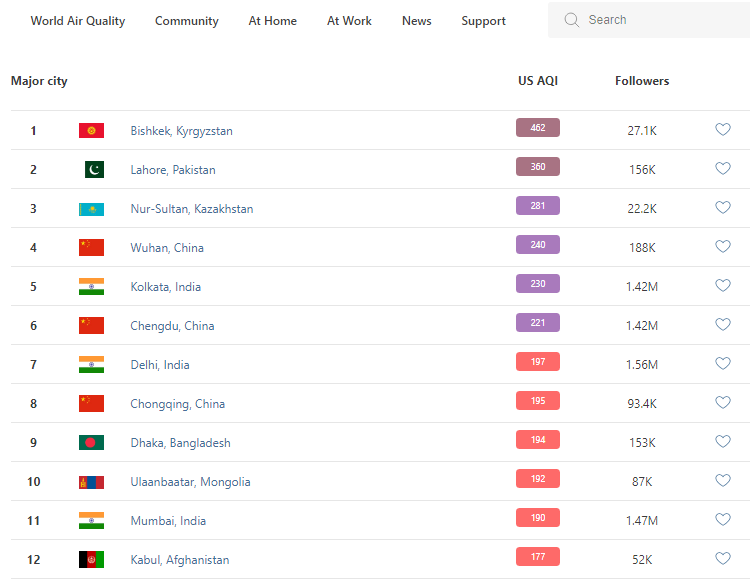Click the US AQI column header
This screenshot has width=750, height=581.
(538, 81)
